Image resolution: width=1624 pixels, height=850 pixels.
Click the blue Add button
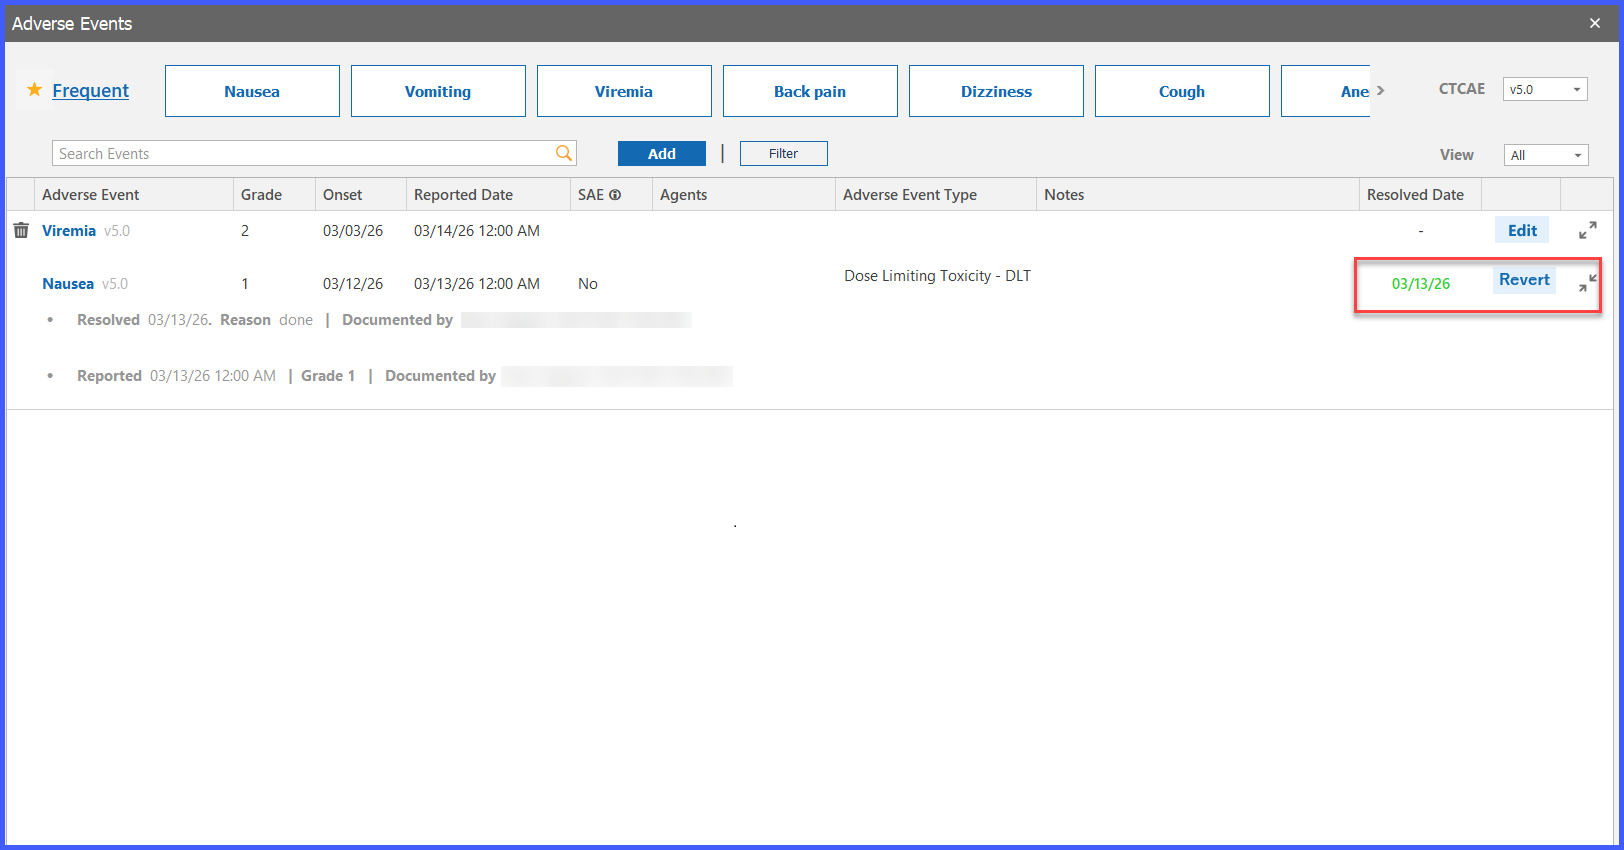click(662, 153)
